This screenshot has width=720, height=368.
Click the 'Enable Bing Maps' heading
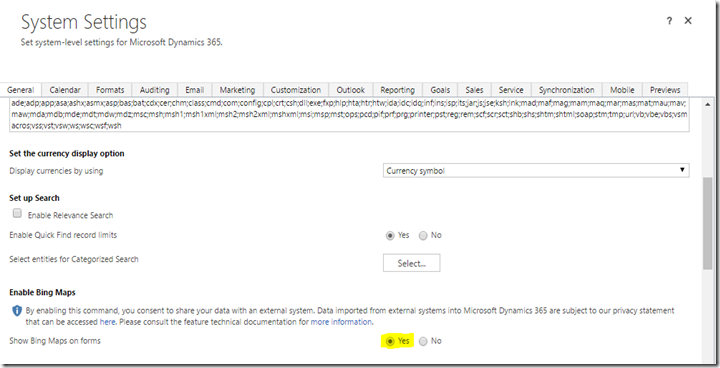click(x=42, y=292)
